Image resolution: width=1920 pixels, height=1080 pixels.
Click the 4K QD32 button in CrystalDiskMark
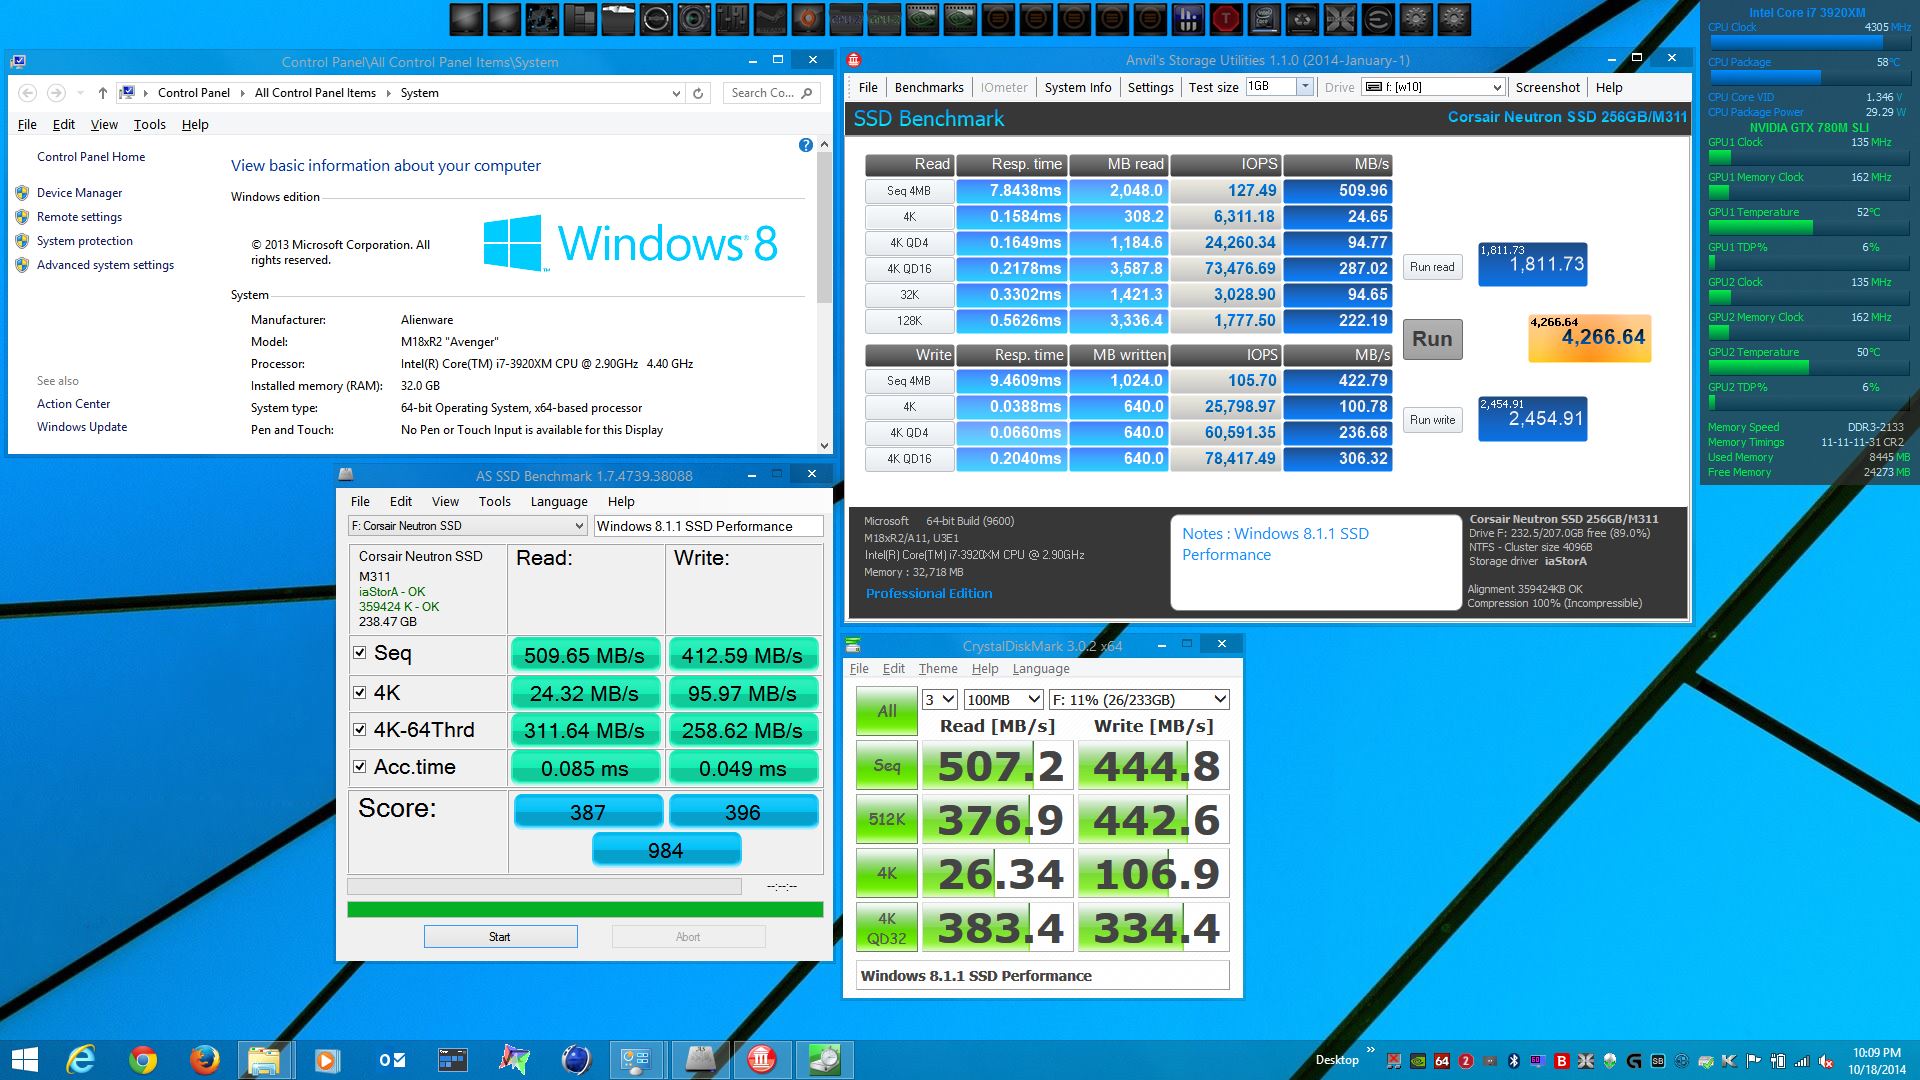tap(887, 927)
